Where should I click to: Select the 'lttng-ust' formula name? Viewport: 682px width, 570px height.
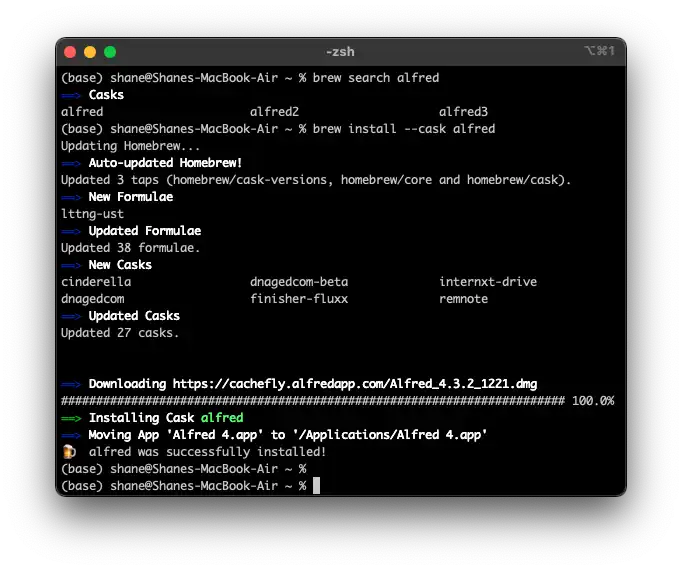pyautogui.click(x=93, y=214)
